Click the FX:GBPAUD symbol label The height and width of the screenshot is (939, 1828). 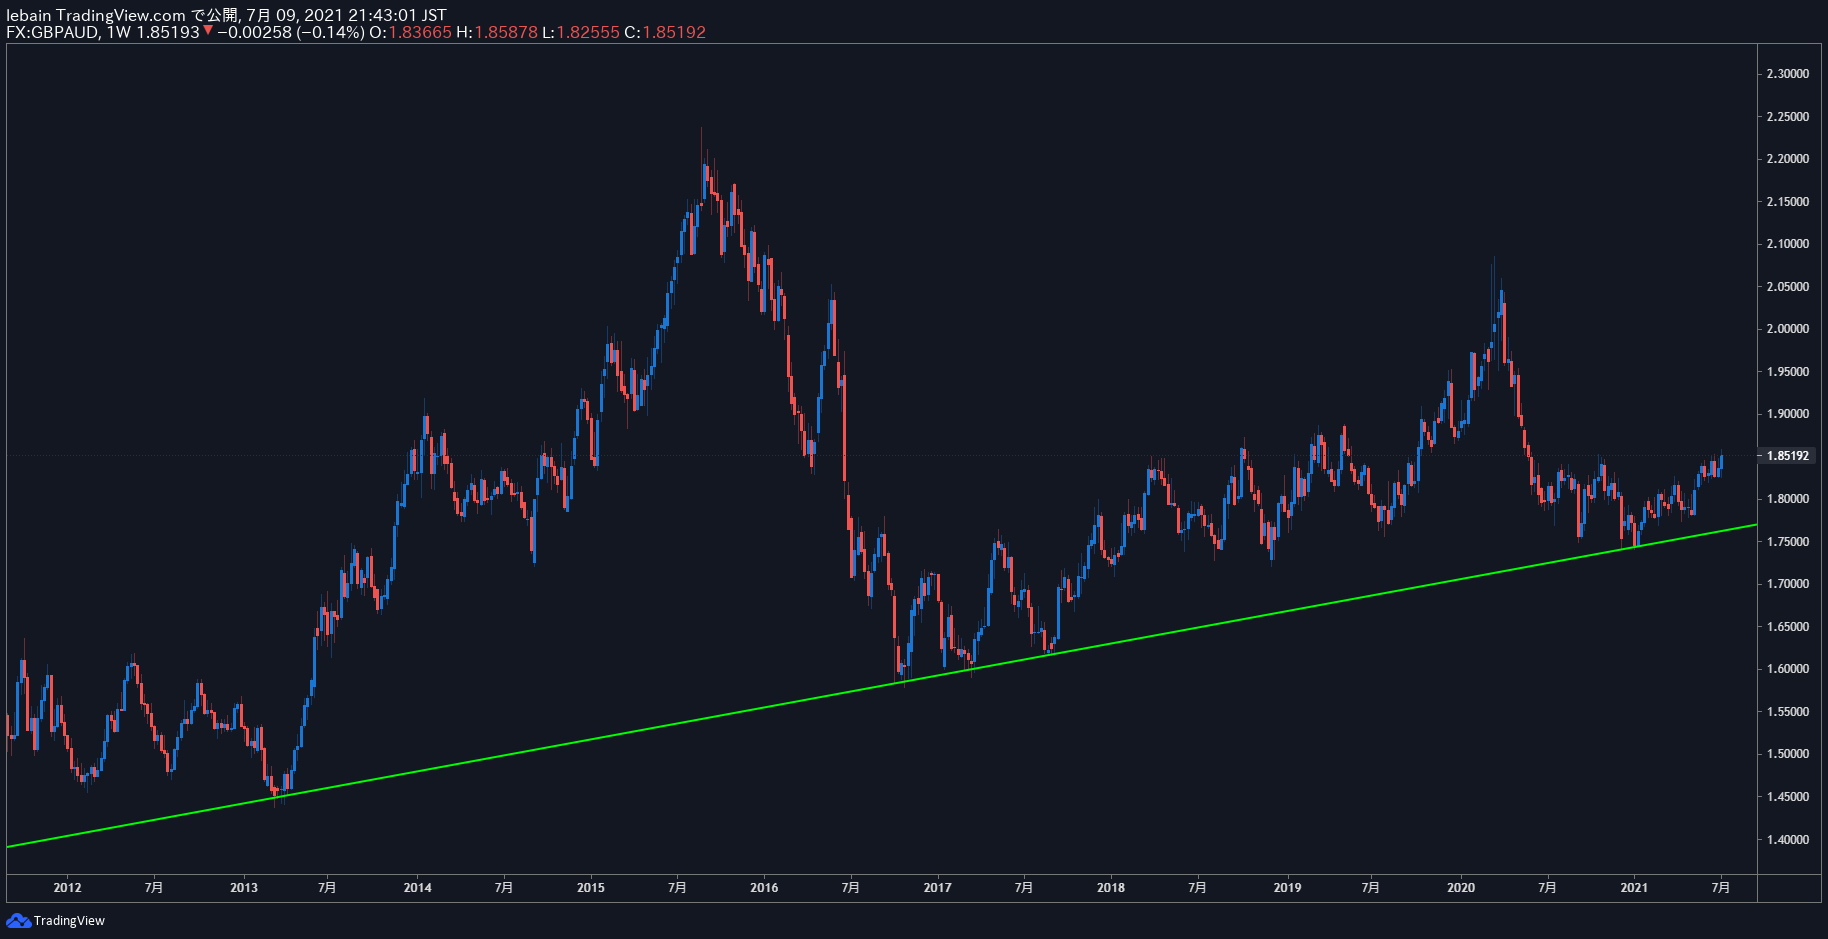click(x=52, y=32)
